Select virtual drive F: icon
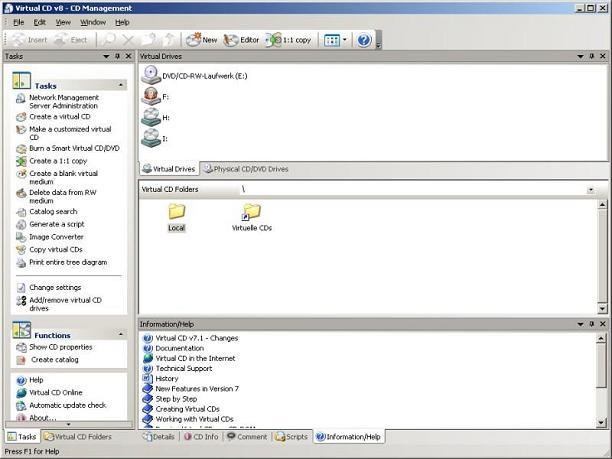The image size is (612, 459). 150,96
